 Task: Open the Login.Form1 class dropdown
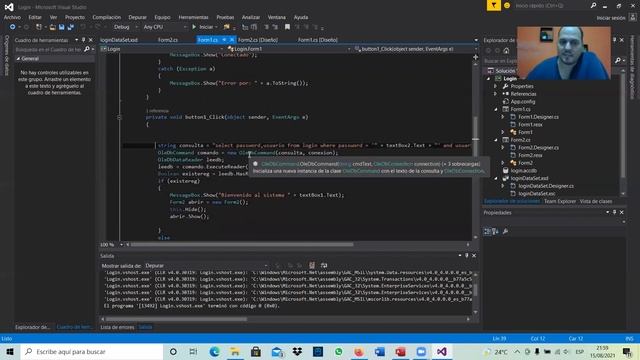click(289, 49)
